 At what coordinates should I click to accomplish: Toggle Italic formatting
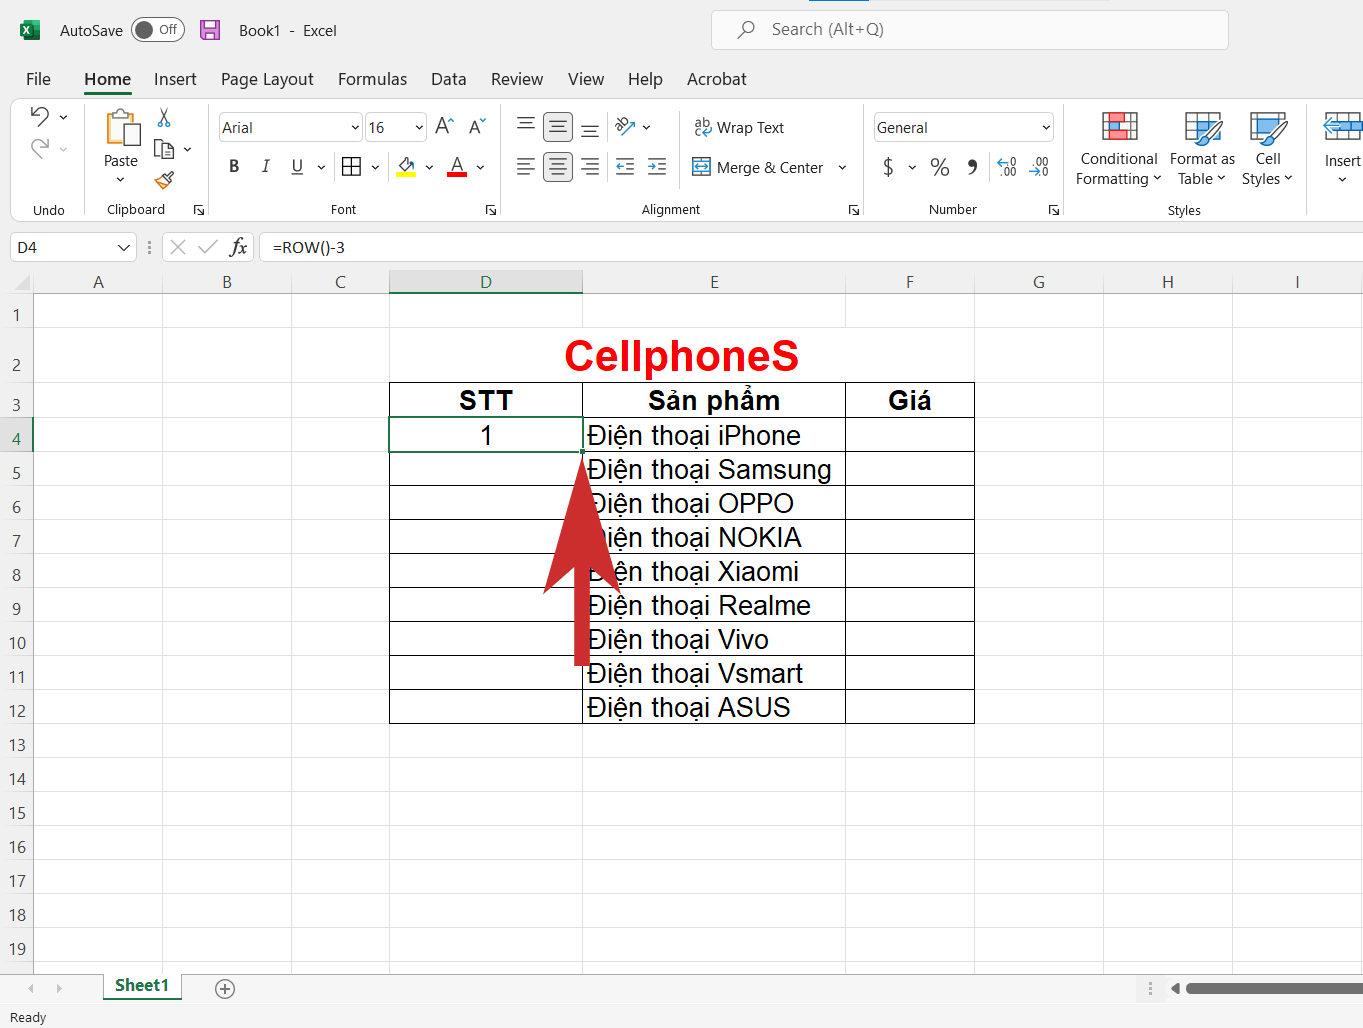[x=265, y=167]
